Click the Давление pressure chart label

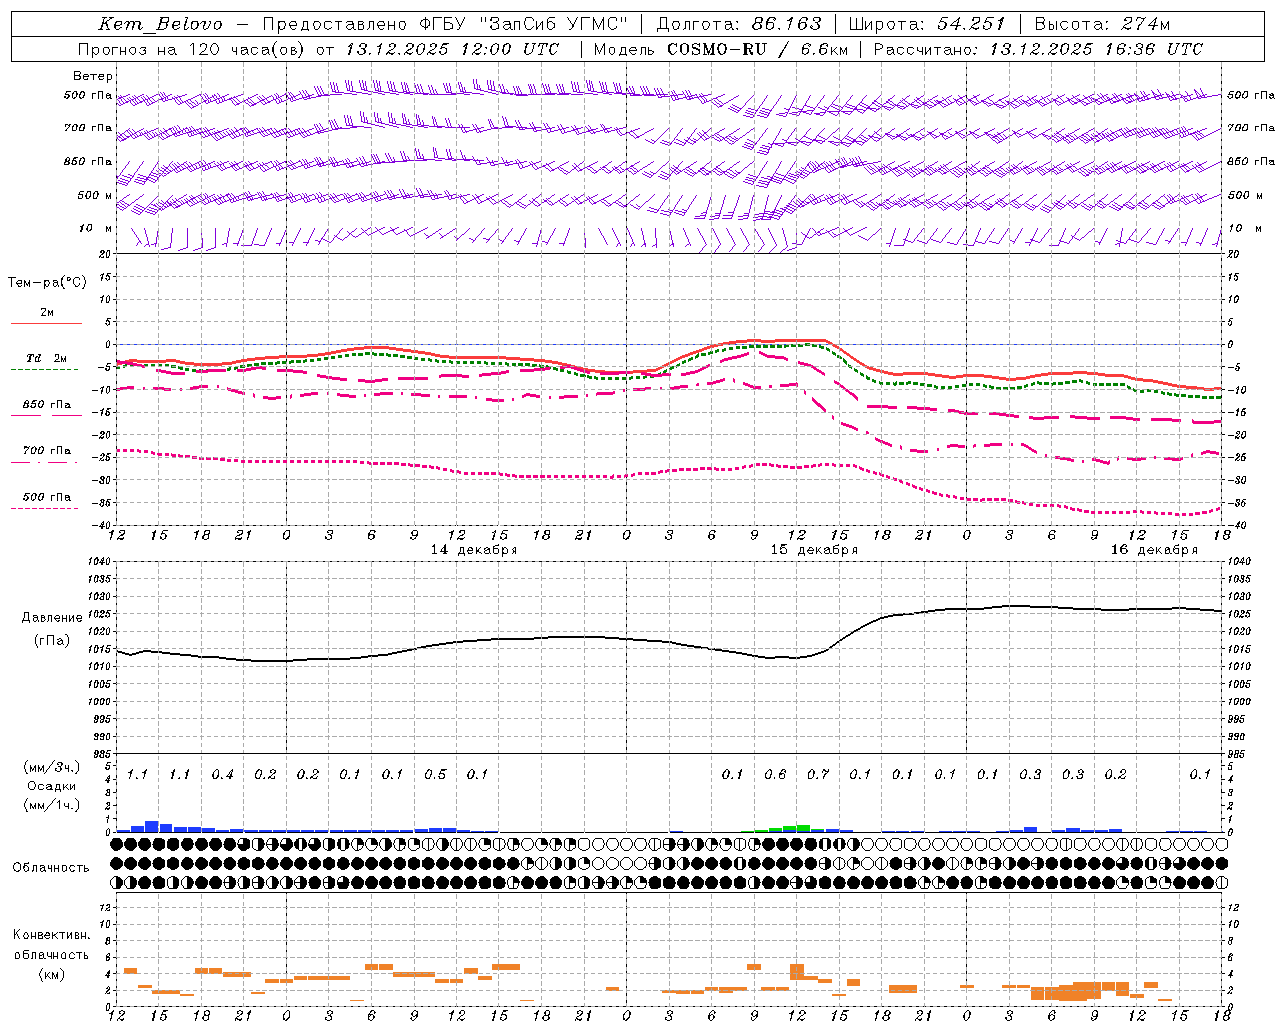52,618
